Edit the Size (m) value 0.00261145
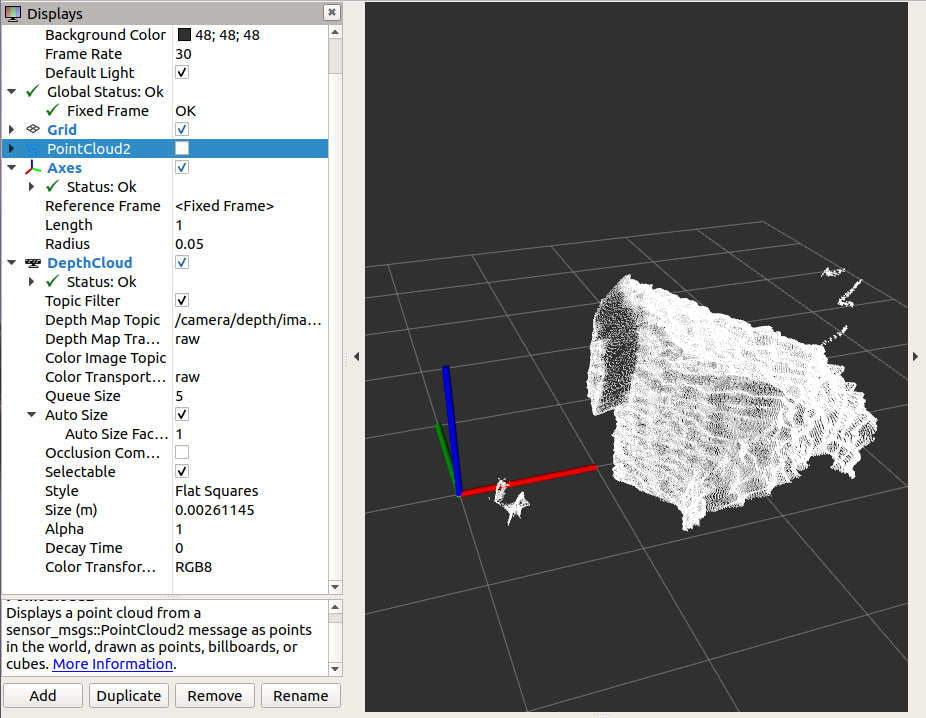926x718 pixels. pyautogui.click(x=250, y=510)
